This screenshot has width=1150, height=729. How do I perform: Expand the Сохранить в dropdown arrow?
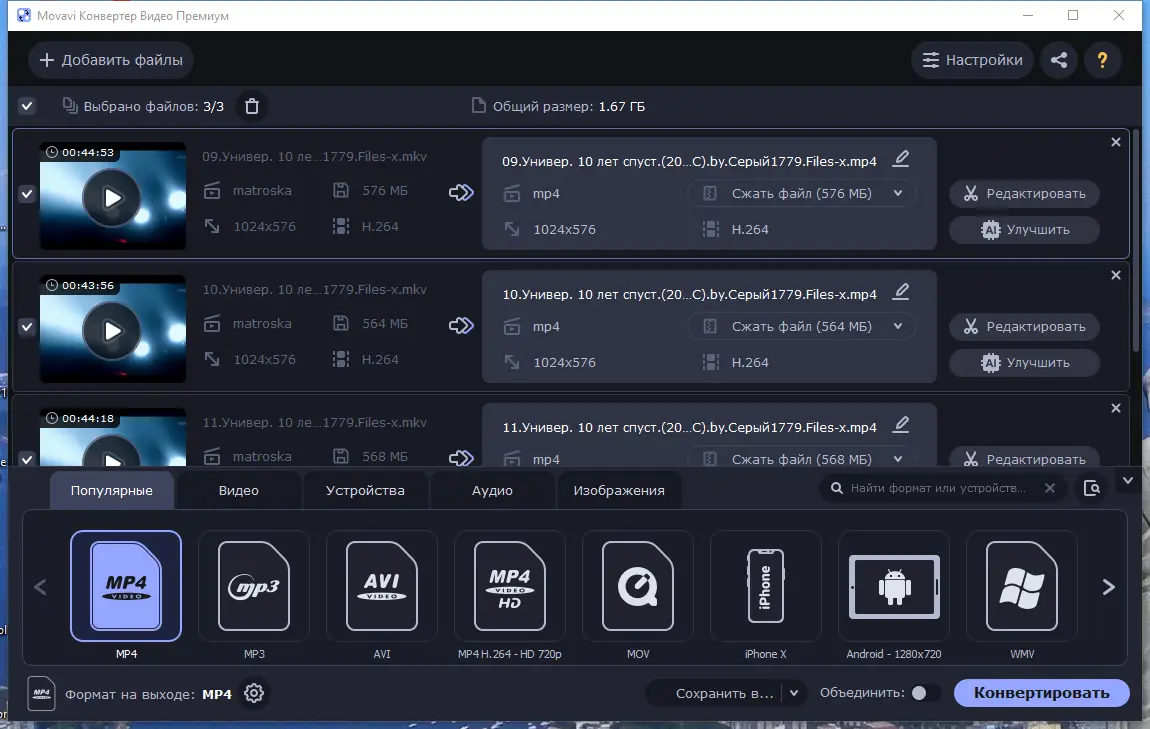[x=794, y=693]
